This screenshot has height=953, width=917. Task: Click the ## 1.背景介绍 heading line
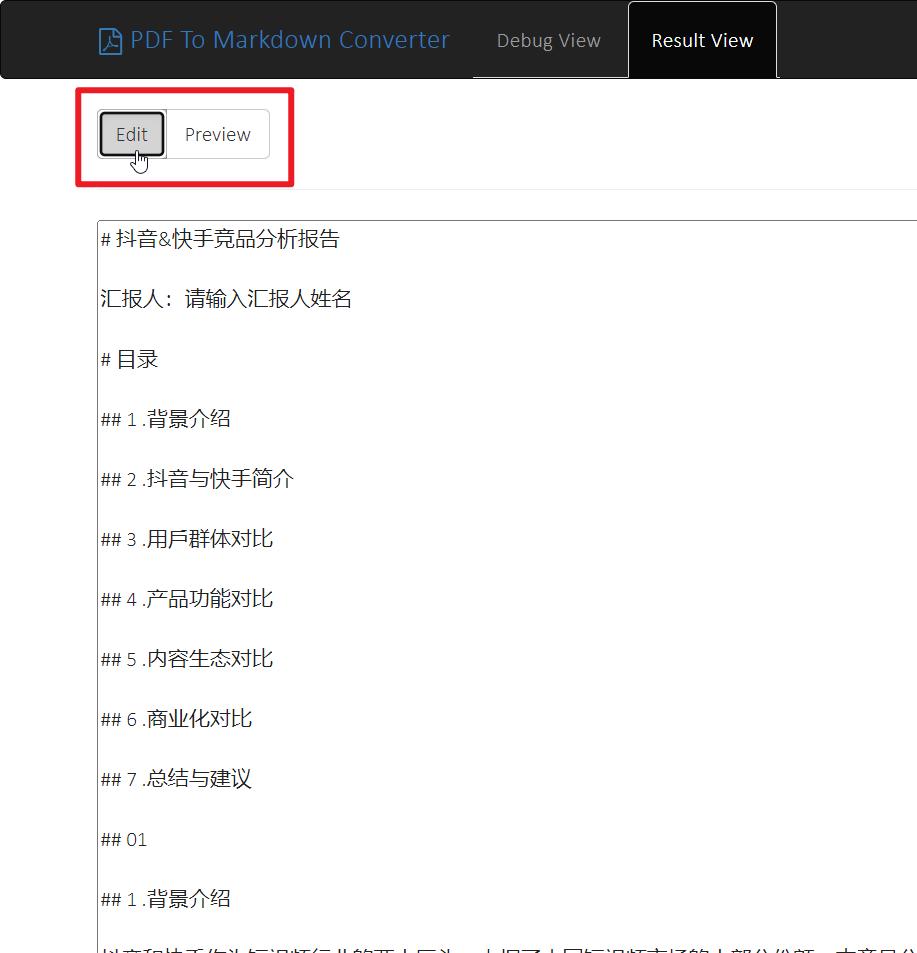click(x=166, y=418)
